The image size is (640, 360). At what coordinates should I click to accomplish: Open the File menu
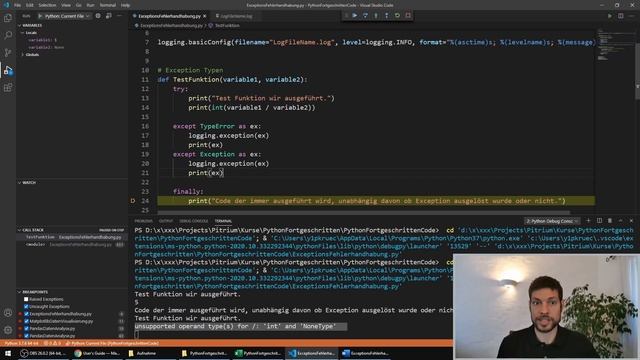18,5
